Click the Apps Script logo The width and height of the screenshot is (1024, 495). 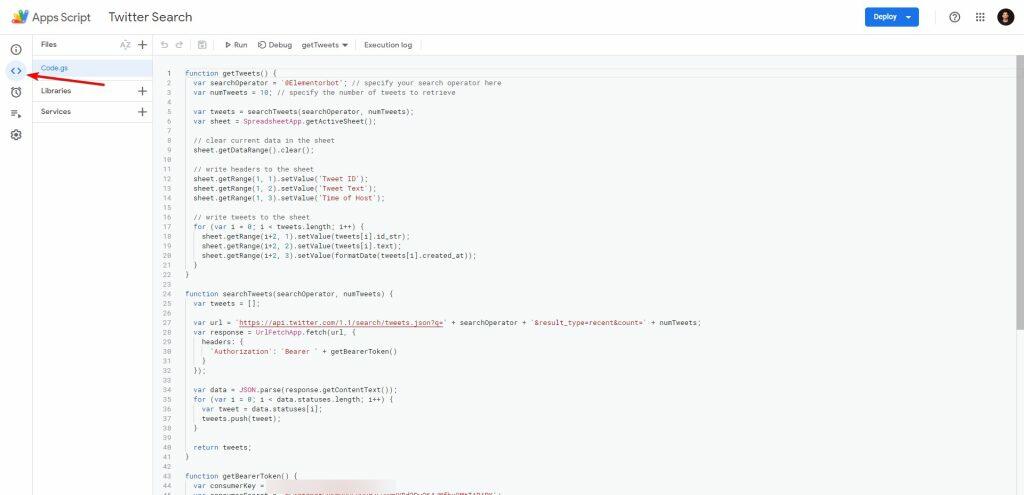pos(51,17)
